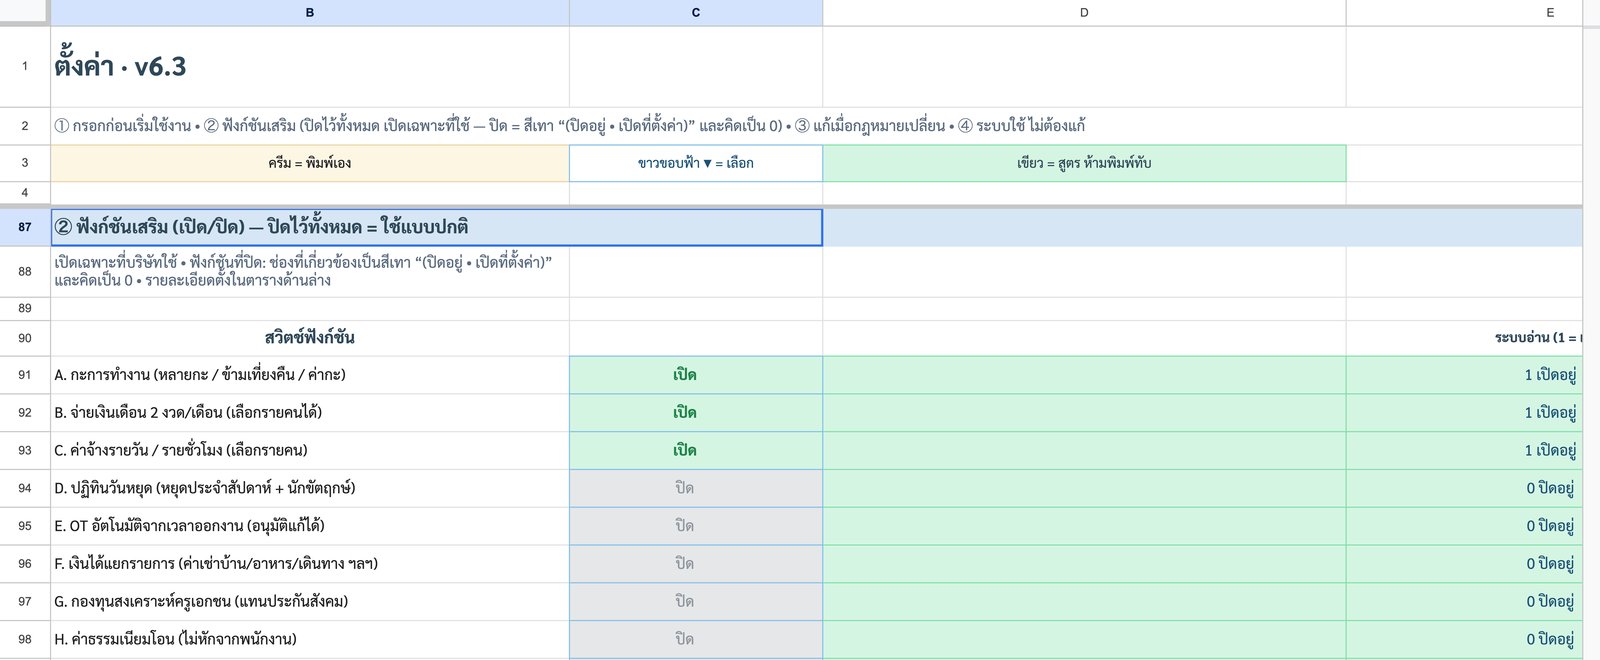
Task: Select the label H. ค่าธรรมเนียมโอน
Action: (x=175, y=639)
